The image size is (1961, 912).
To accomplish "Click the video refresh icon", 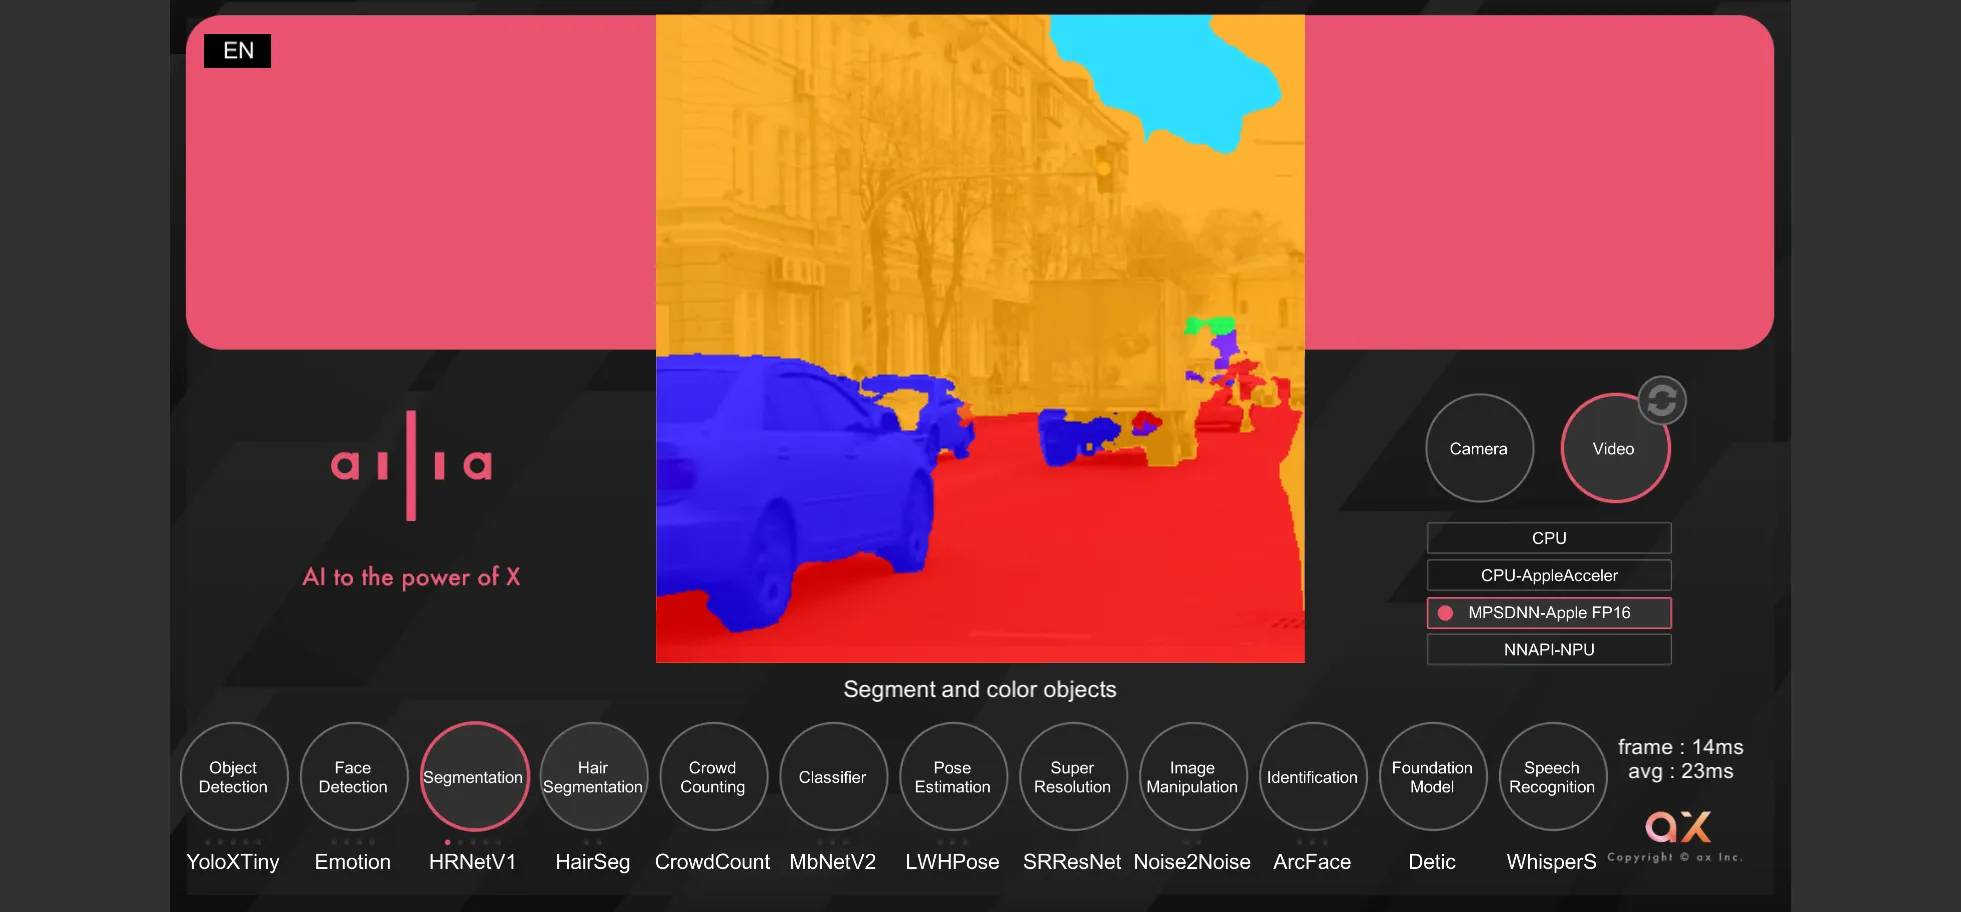I will click(1662, 401).
